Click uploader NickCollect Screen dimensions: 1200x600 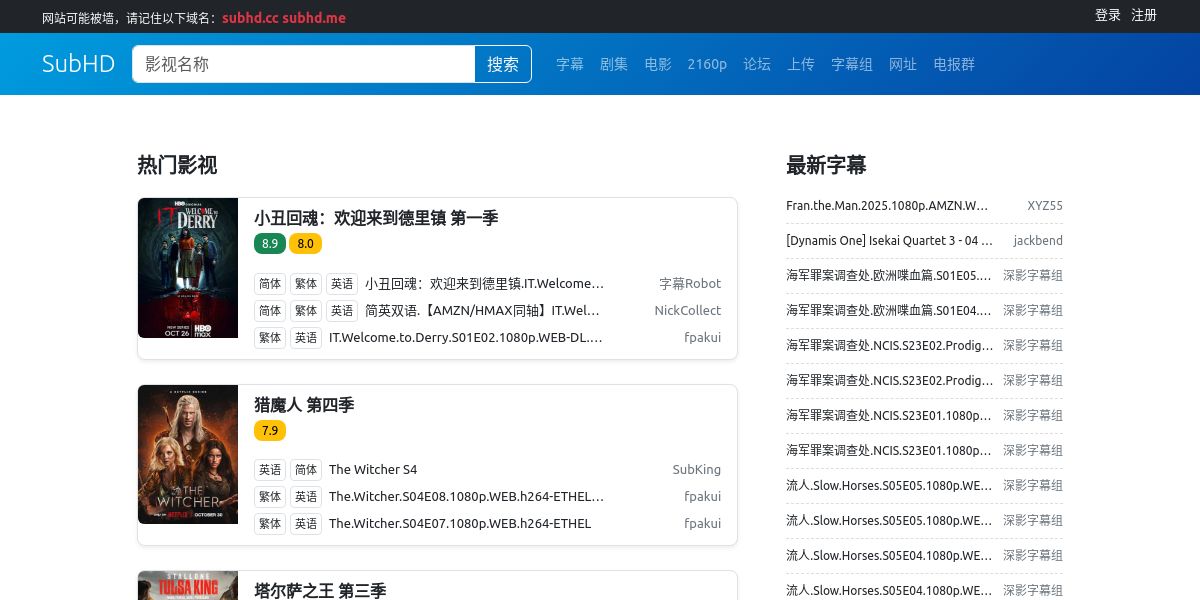[x=688, y=311]
